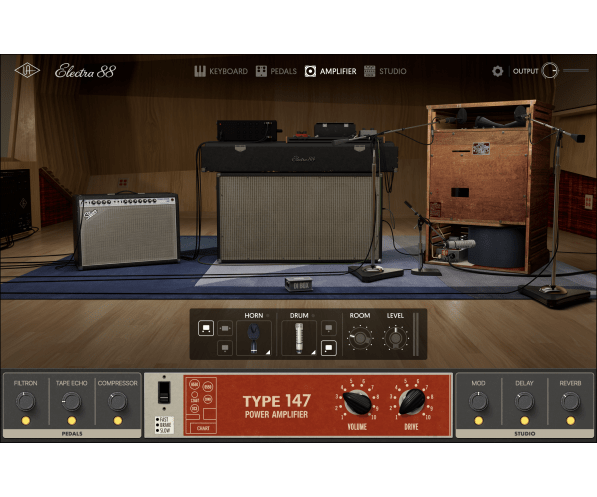Switch to the Studio view tab
The width and height of the screenshot is (597, 497).
[385, 71]
